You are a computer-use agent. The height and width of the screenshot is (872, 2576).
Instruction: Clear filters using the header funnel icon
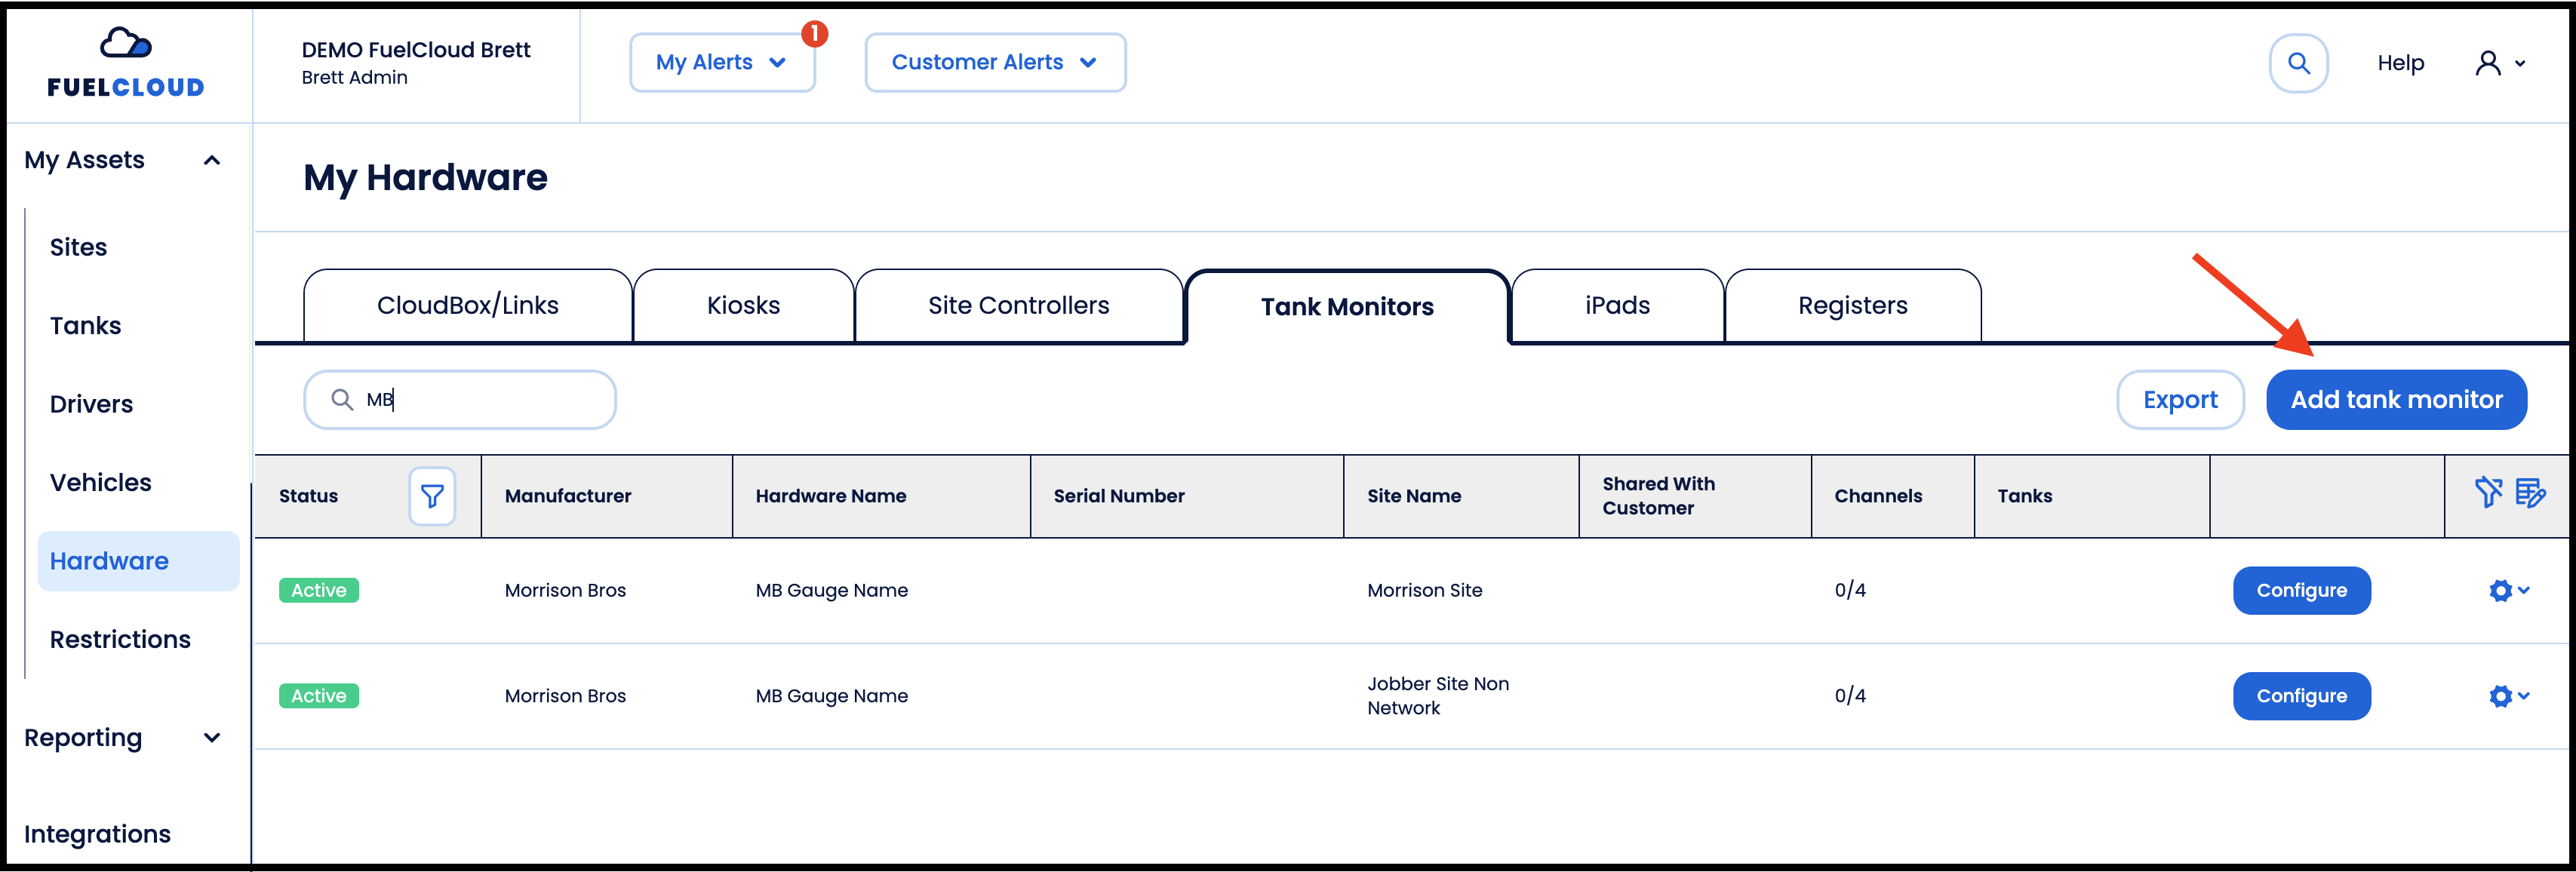2488,493
